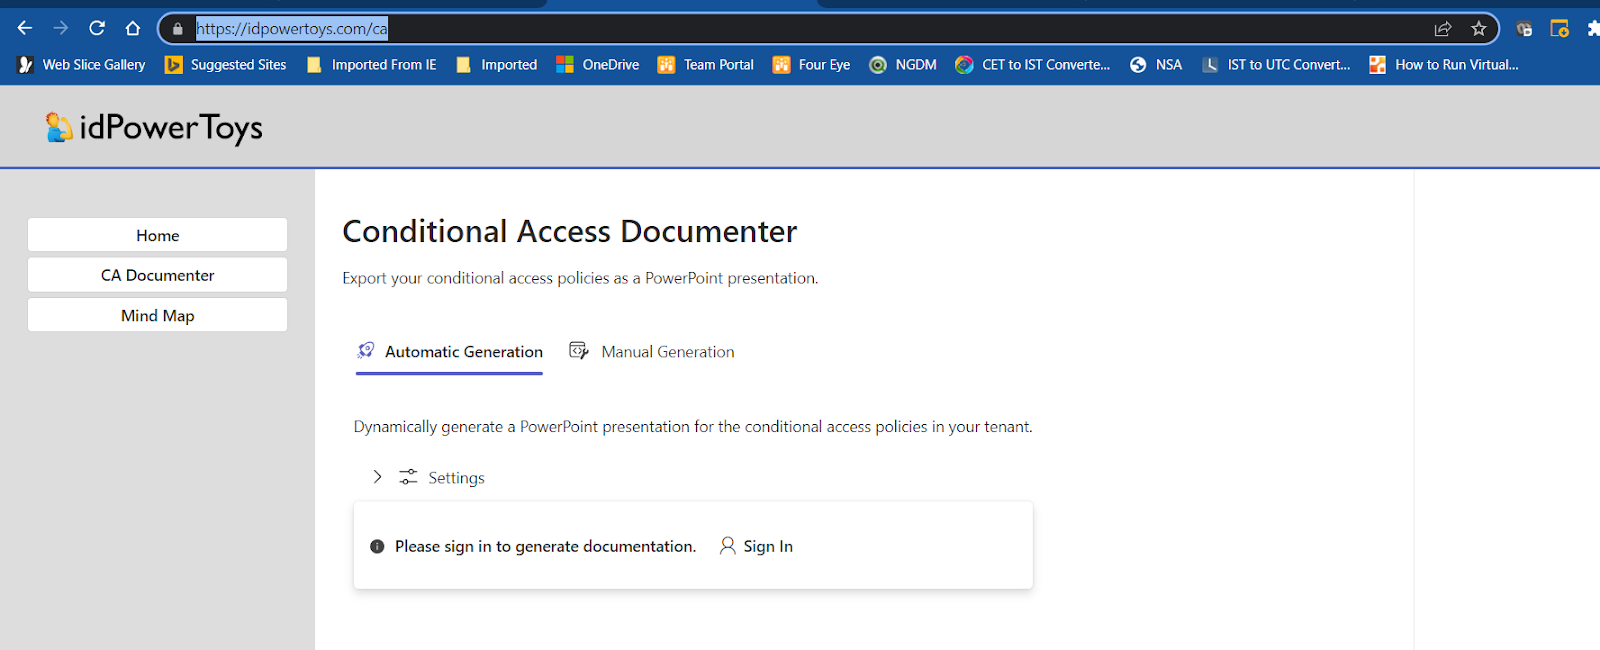
Task: Open the Imported From IE bookmark folder
Action: click(372, 65)
